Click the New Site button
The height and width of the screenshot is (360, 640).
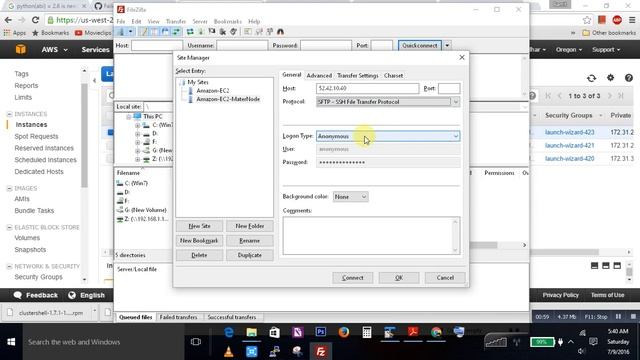[200, 226]
